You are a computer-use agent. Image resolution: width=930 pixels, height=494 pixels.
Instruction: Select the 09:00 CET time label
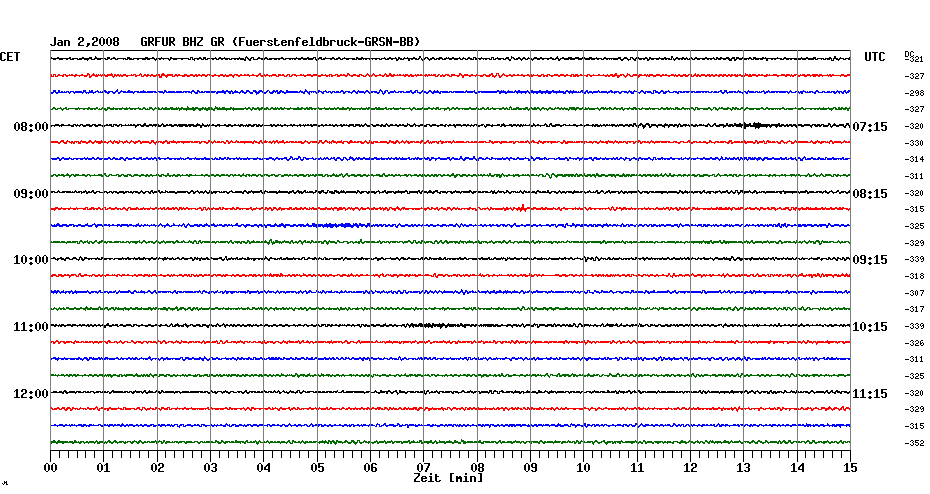click(31, 194)
